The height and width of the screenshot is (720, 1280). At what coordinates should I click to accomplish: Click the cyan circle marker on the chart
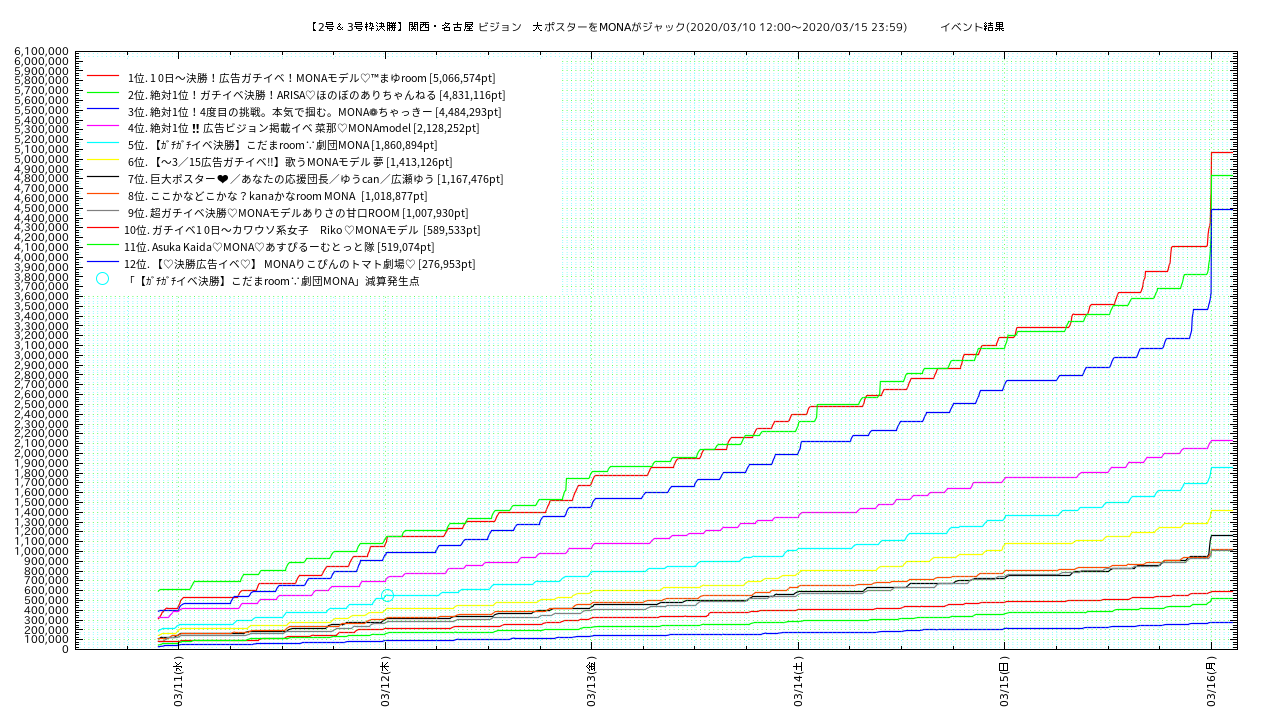click(x=387, y=596)
